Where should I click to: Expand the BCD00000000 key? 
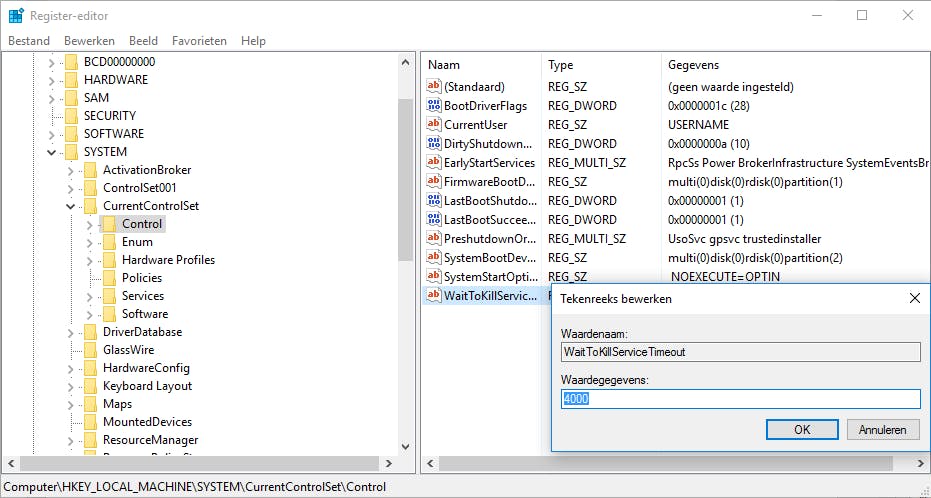(52, 62)
